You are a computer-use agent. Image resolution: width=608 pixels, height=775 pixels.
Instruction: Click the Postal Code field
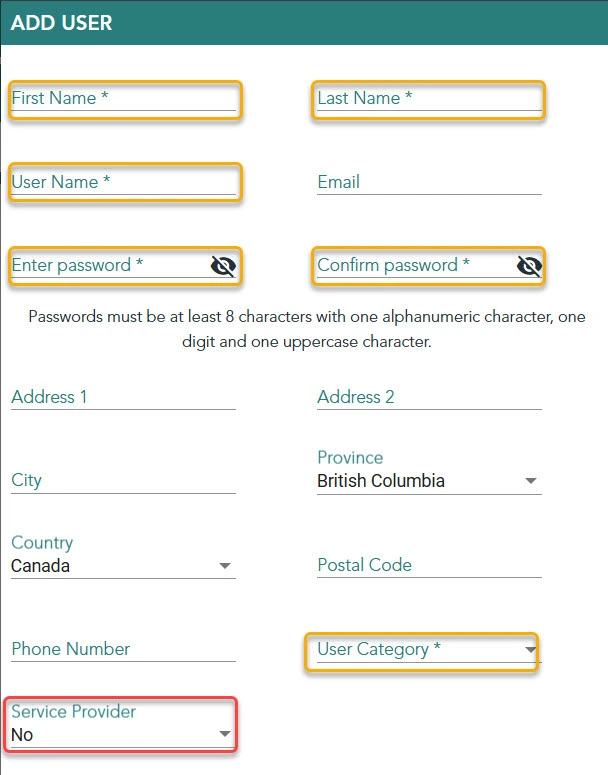point(429,566)
